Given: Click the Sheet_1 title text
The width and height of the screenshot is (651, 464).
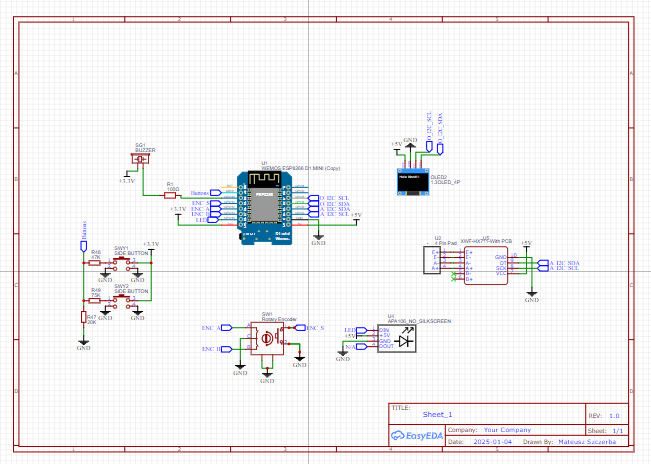Looking at the screenshot, I should pos(437,414).
